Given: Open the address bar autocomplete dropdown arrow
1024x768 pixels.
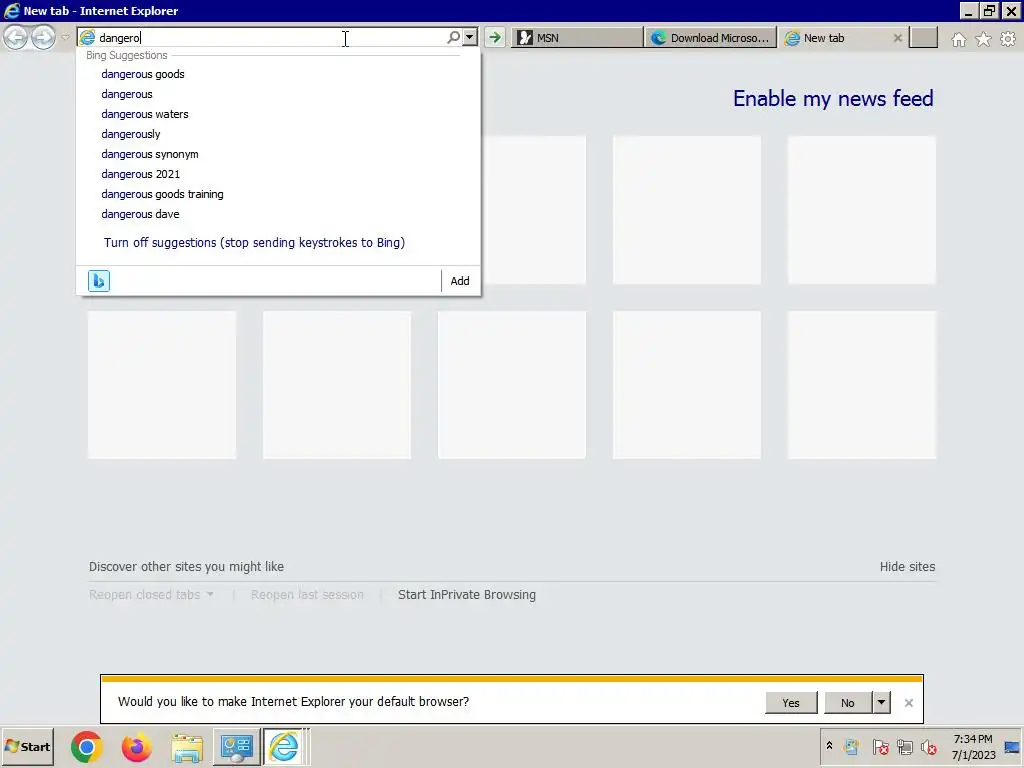Looking at the screenshot, I should coord(470,37).
